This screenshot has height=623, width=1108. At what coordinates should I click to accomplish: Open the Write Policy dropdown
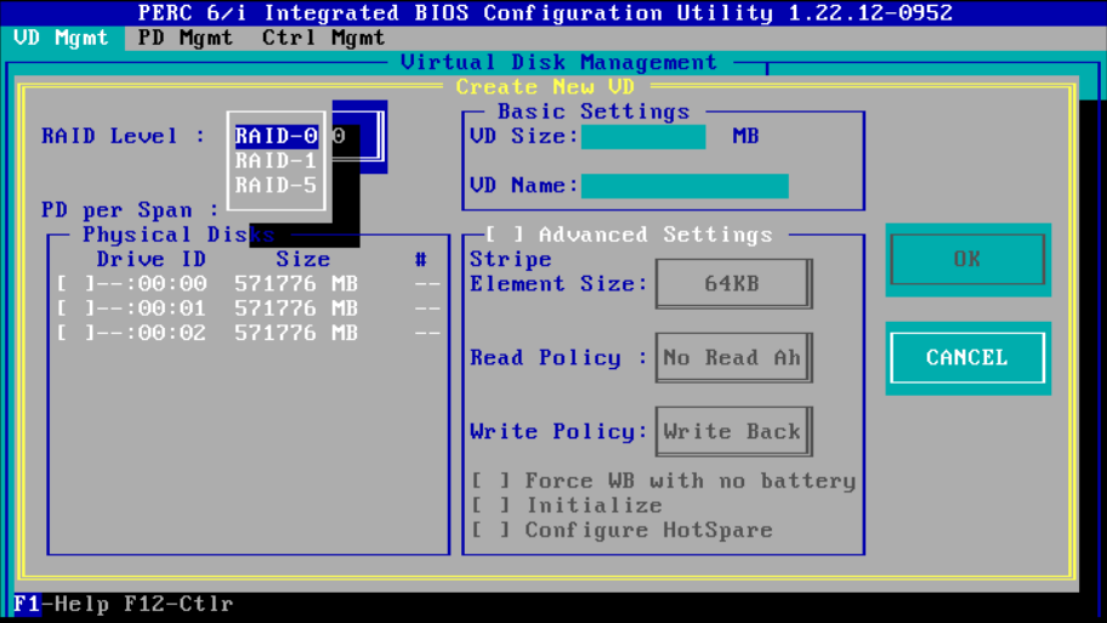[733, 432]
